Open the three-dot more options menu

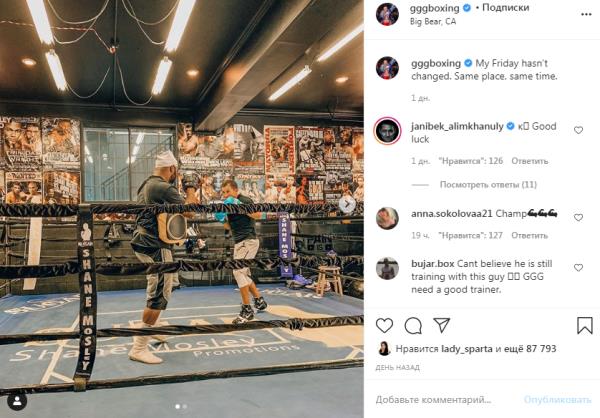click(x=586, y=15)
